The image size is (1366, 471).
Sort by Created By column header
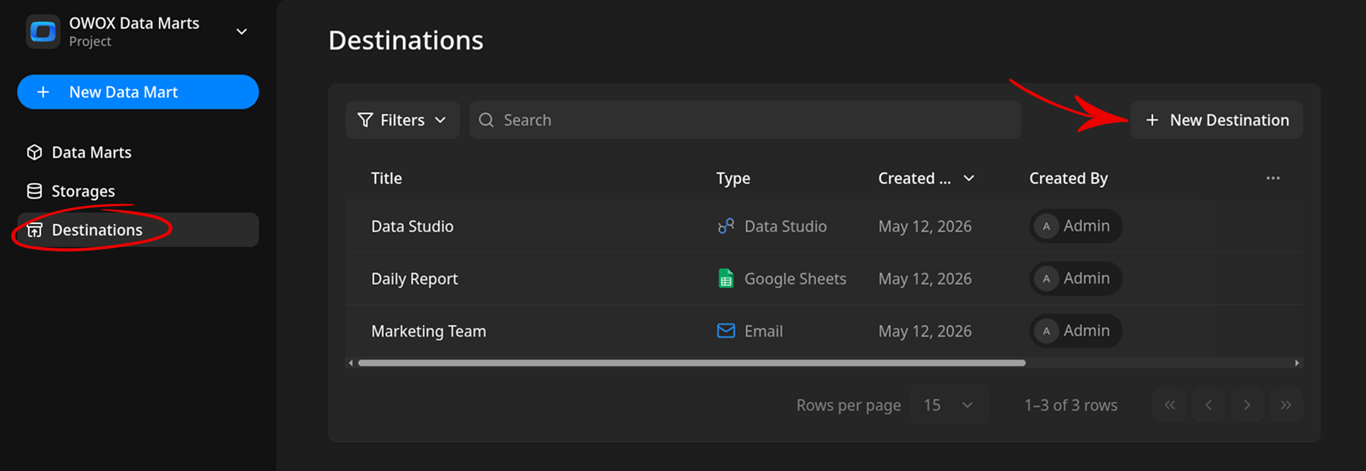coord(1068,178)
